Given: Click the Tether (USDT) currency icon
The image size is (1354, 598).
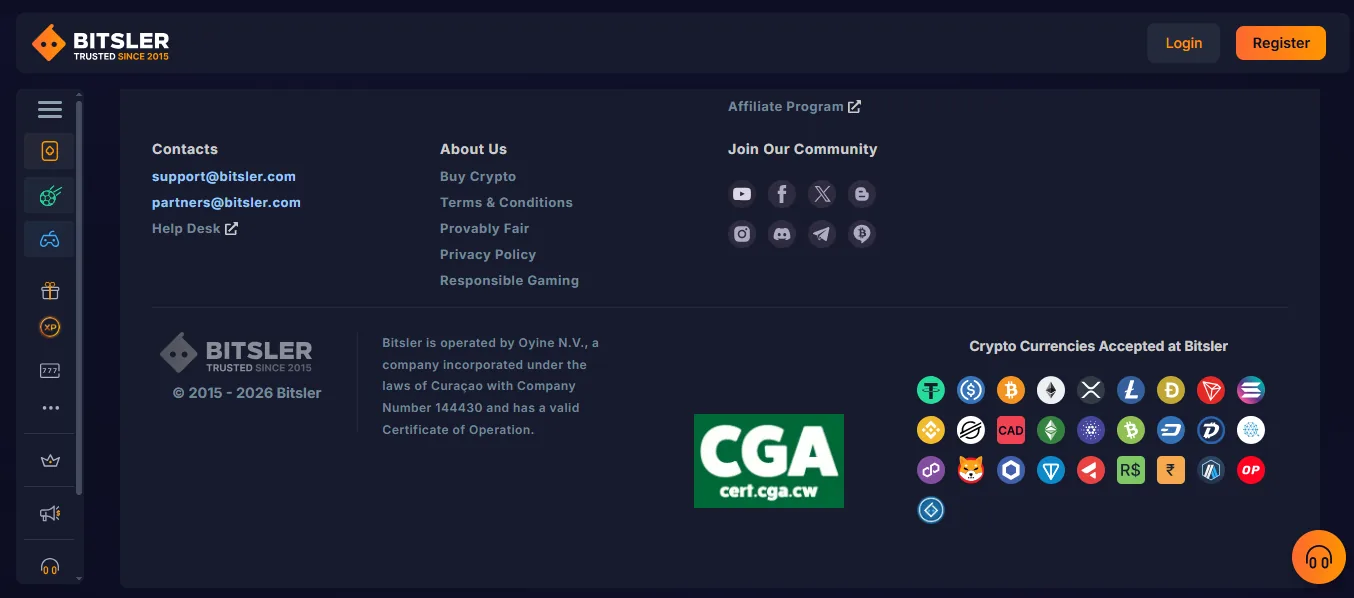Looking at the screenshot, I should pos(931,390).
